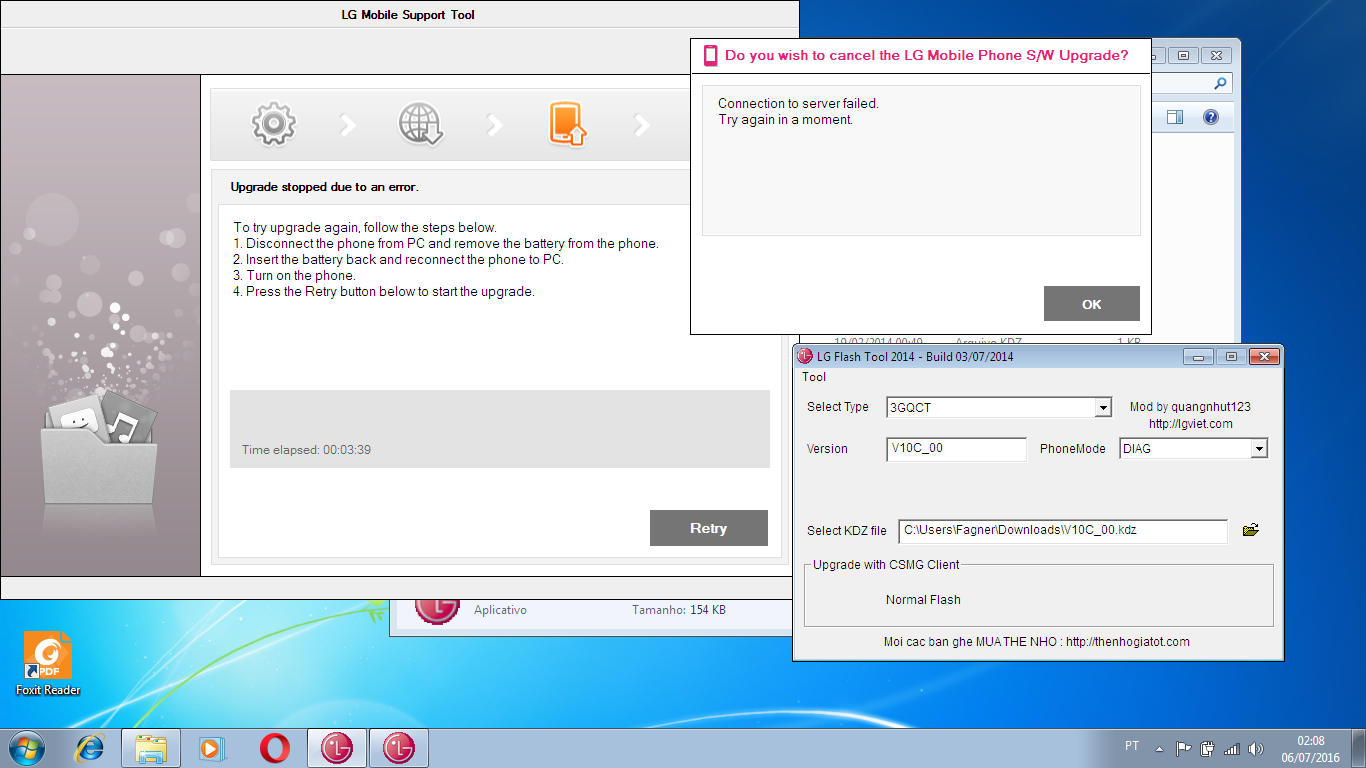Expand the PhoneMode dropdown
The image size is (1366, 768).
point(1259,449)
